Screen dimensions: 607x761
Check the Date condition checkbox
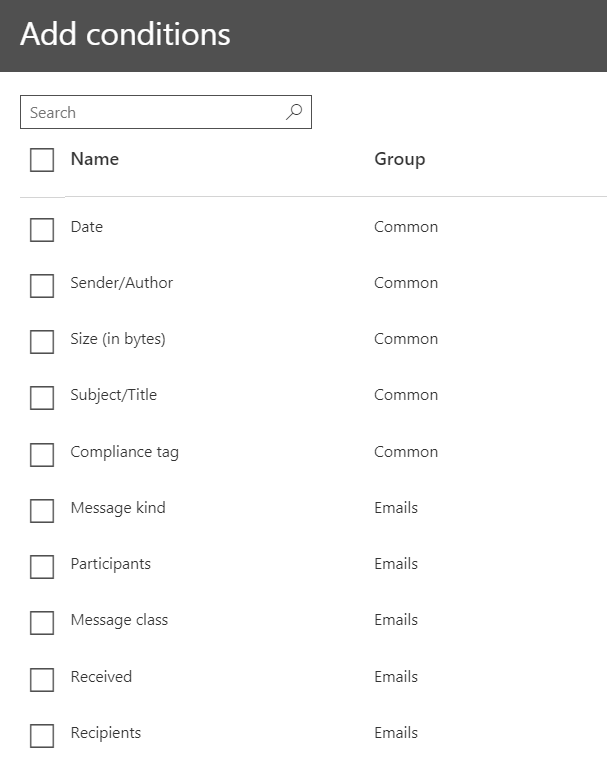pos(42,229)
